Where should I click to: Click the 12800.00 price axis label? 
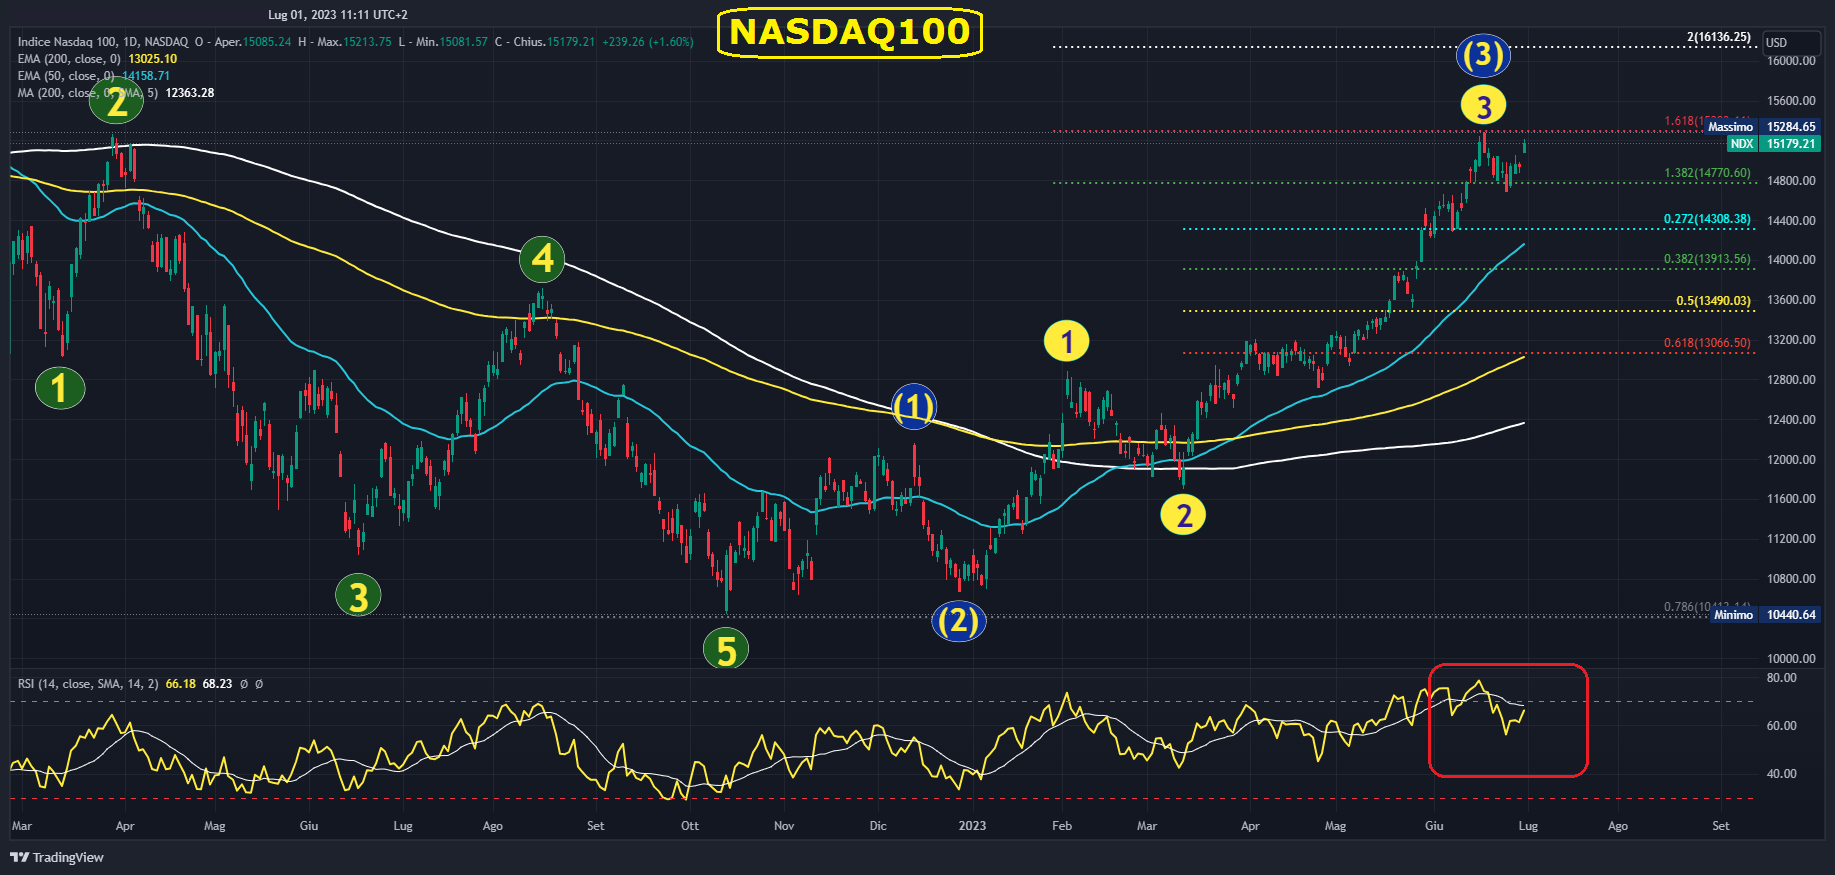[x=1791, y=380]
